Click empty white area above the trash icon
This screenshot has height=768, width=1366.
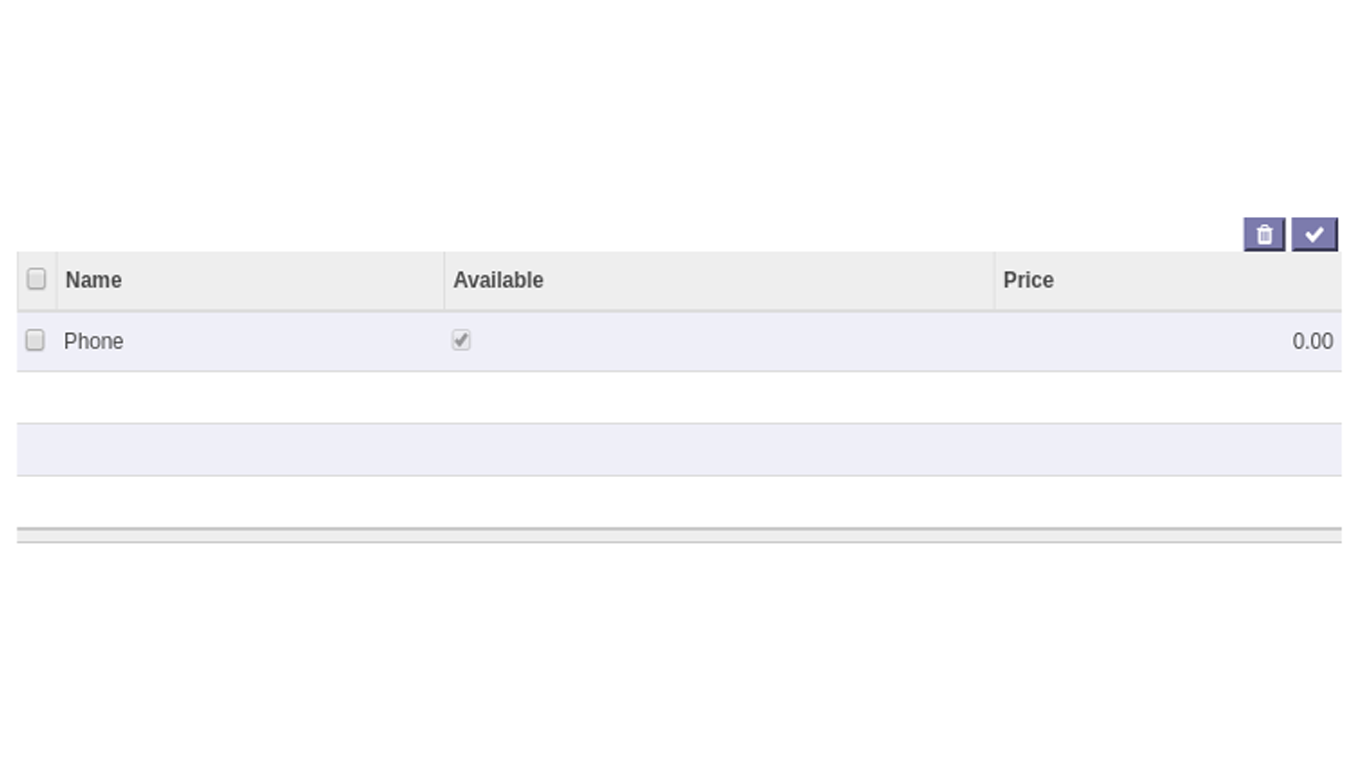point(1264,110)
